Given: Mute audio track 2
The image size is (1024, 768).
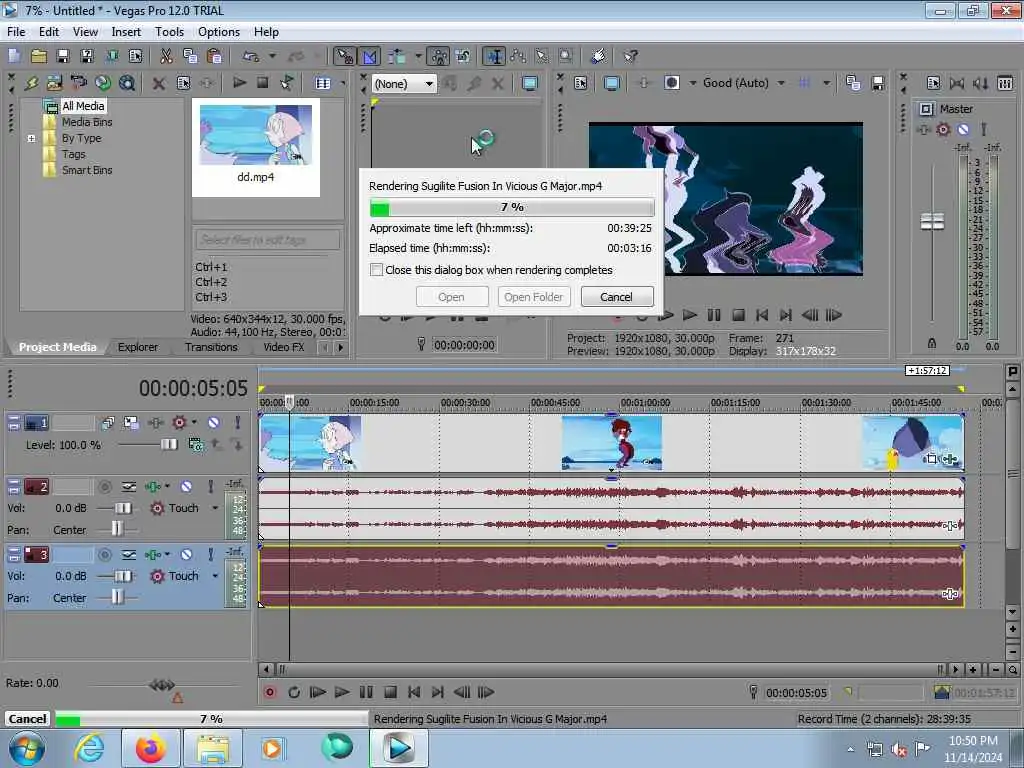Looking at the screenshot, I should click(187, 487).
